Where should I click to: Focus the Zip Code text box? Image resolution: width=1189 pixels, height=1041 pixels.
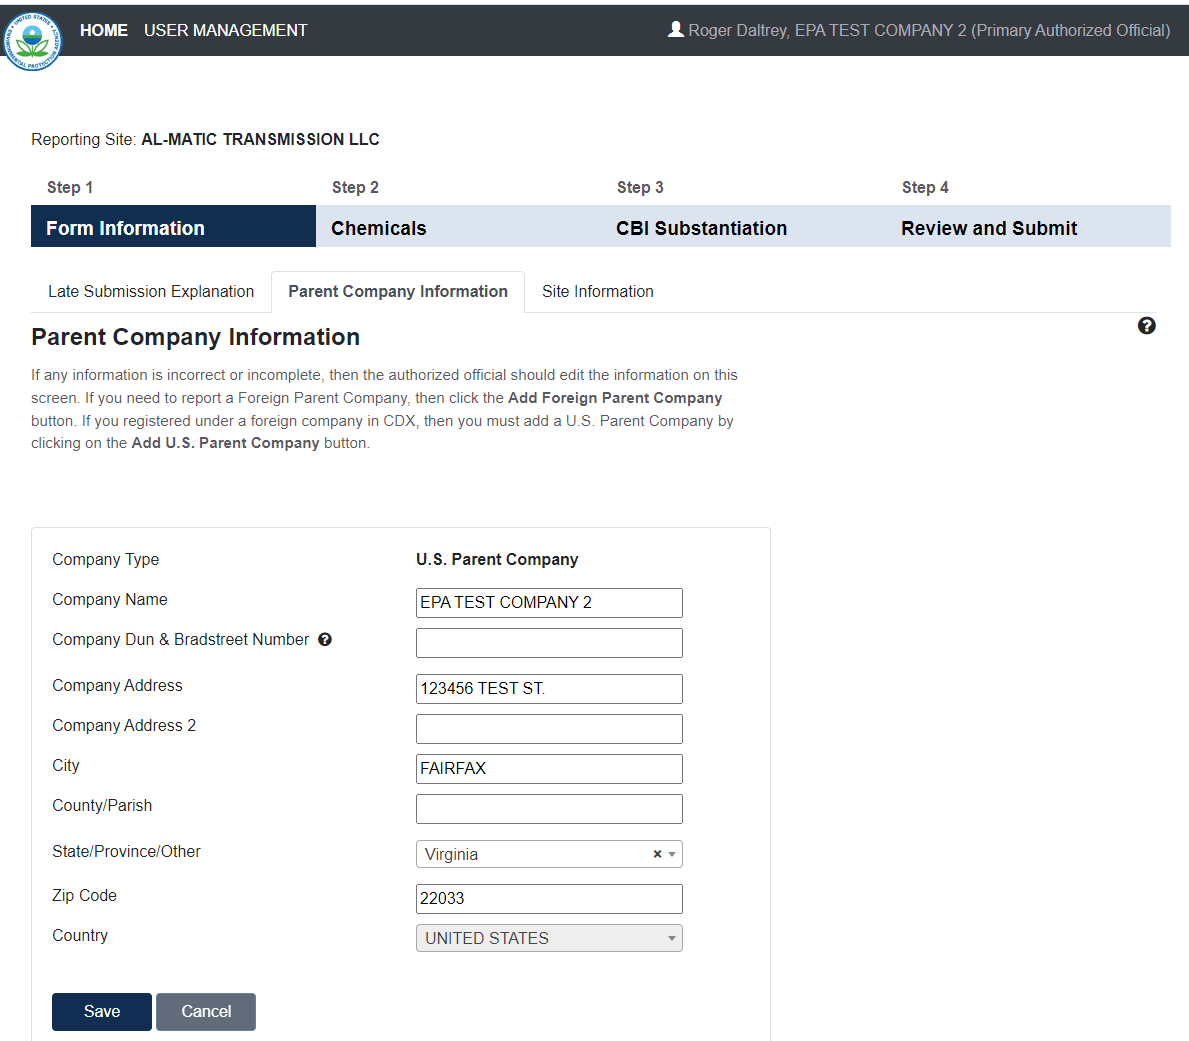[x=549, y=898]
